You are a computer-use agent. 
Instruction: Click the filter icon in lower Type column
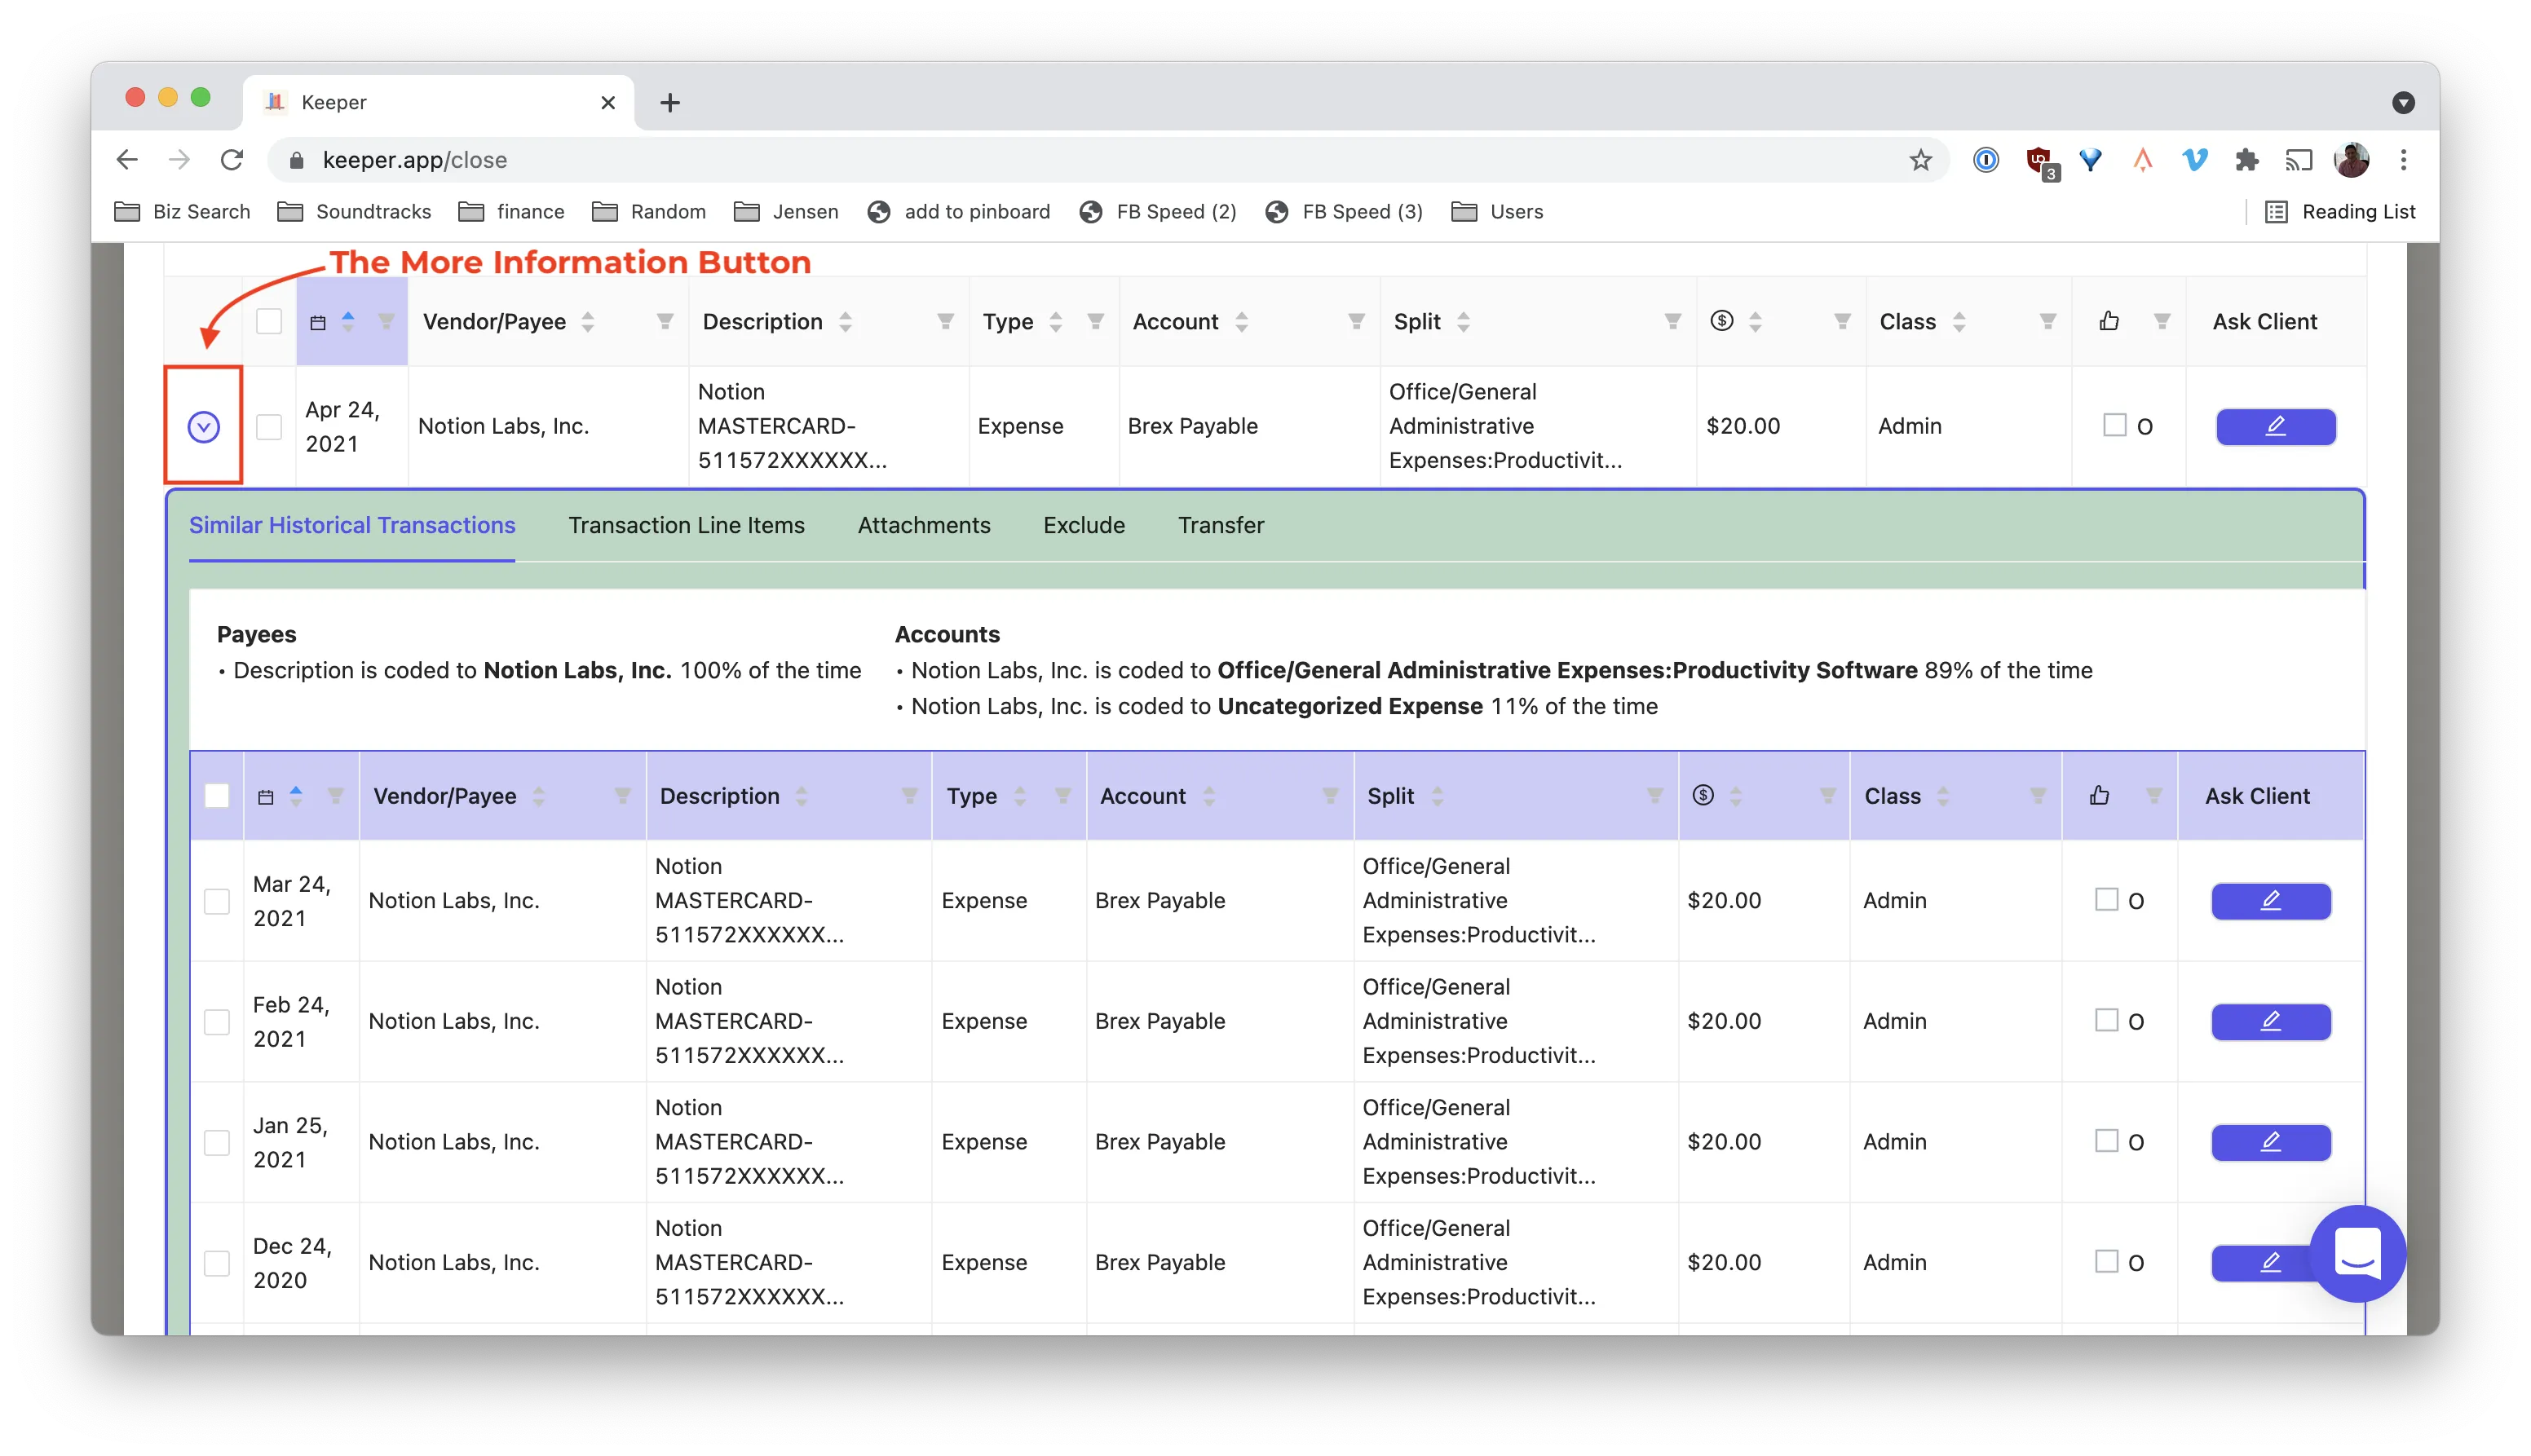coord(1062,796)
